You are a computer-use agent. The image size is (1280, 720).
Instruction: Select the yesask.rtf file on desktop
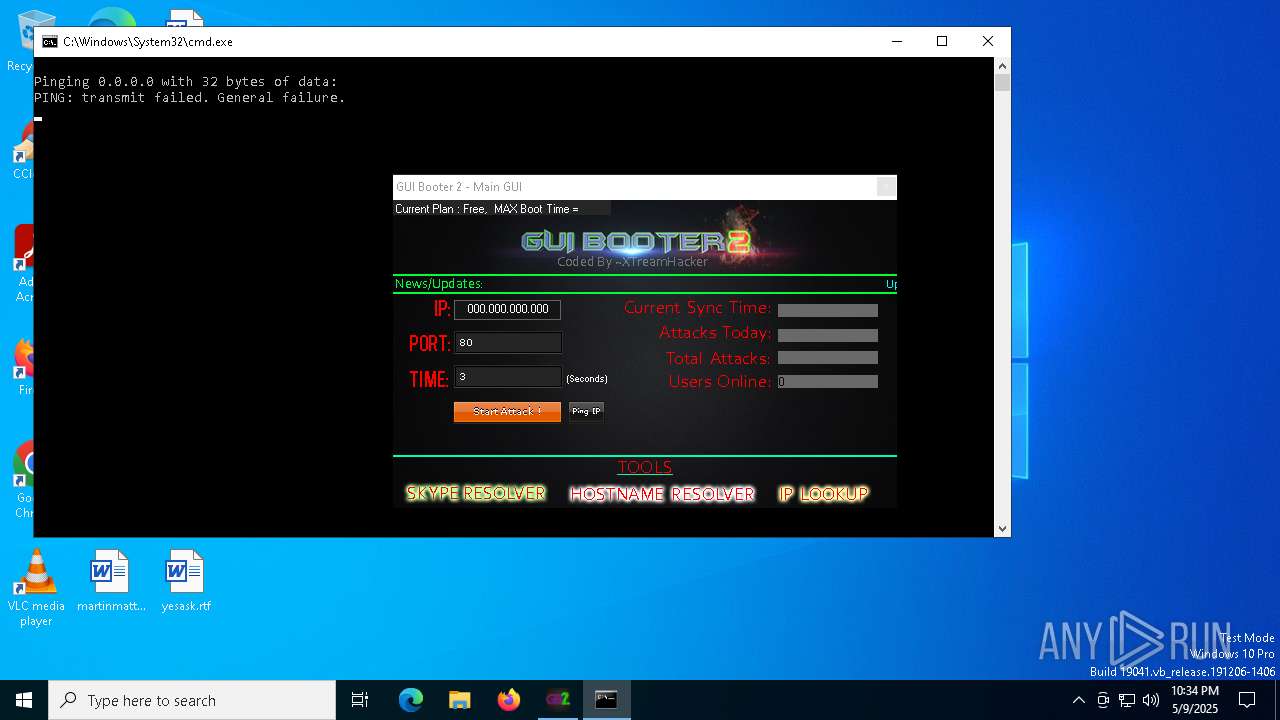[x=185, y=580]
